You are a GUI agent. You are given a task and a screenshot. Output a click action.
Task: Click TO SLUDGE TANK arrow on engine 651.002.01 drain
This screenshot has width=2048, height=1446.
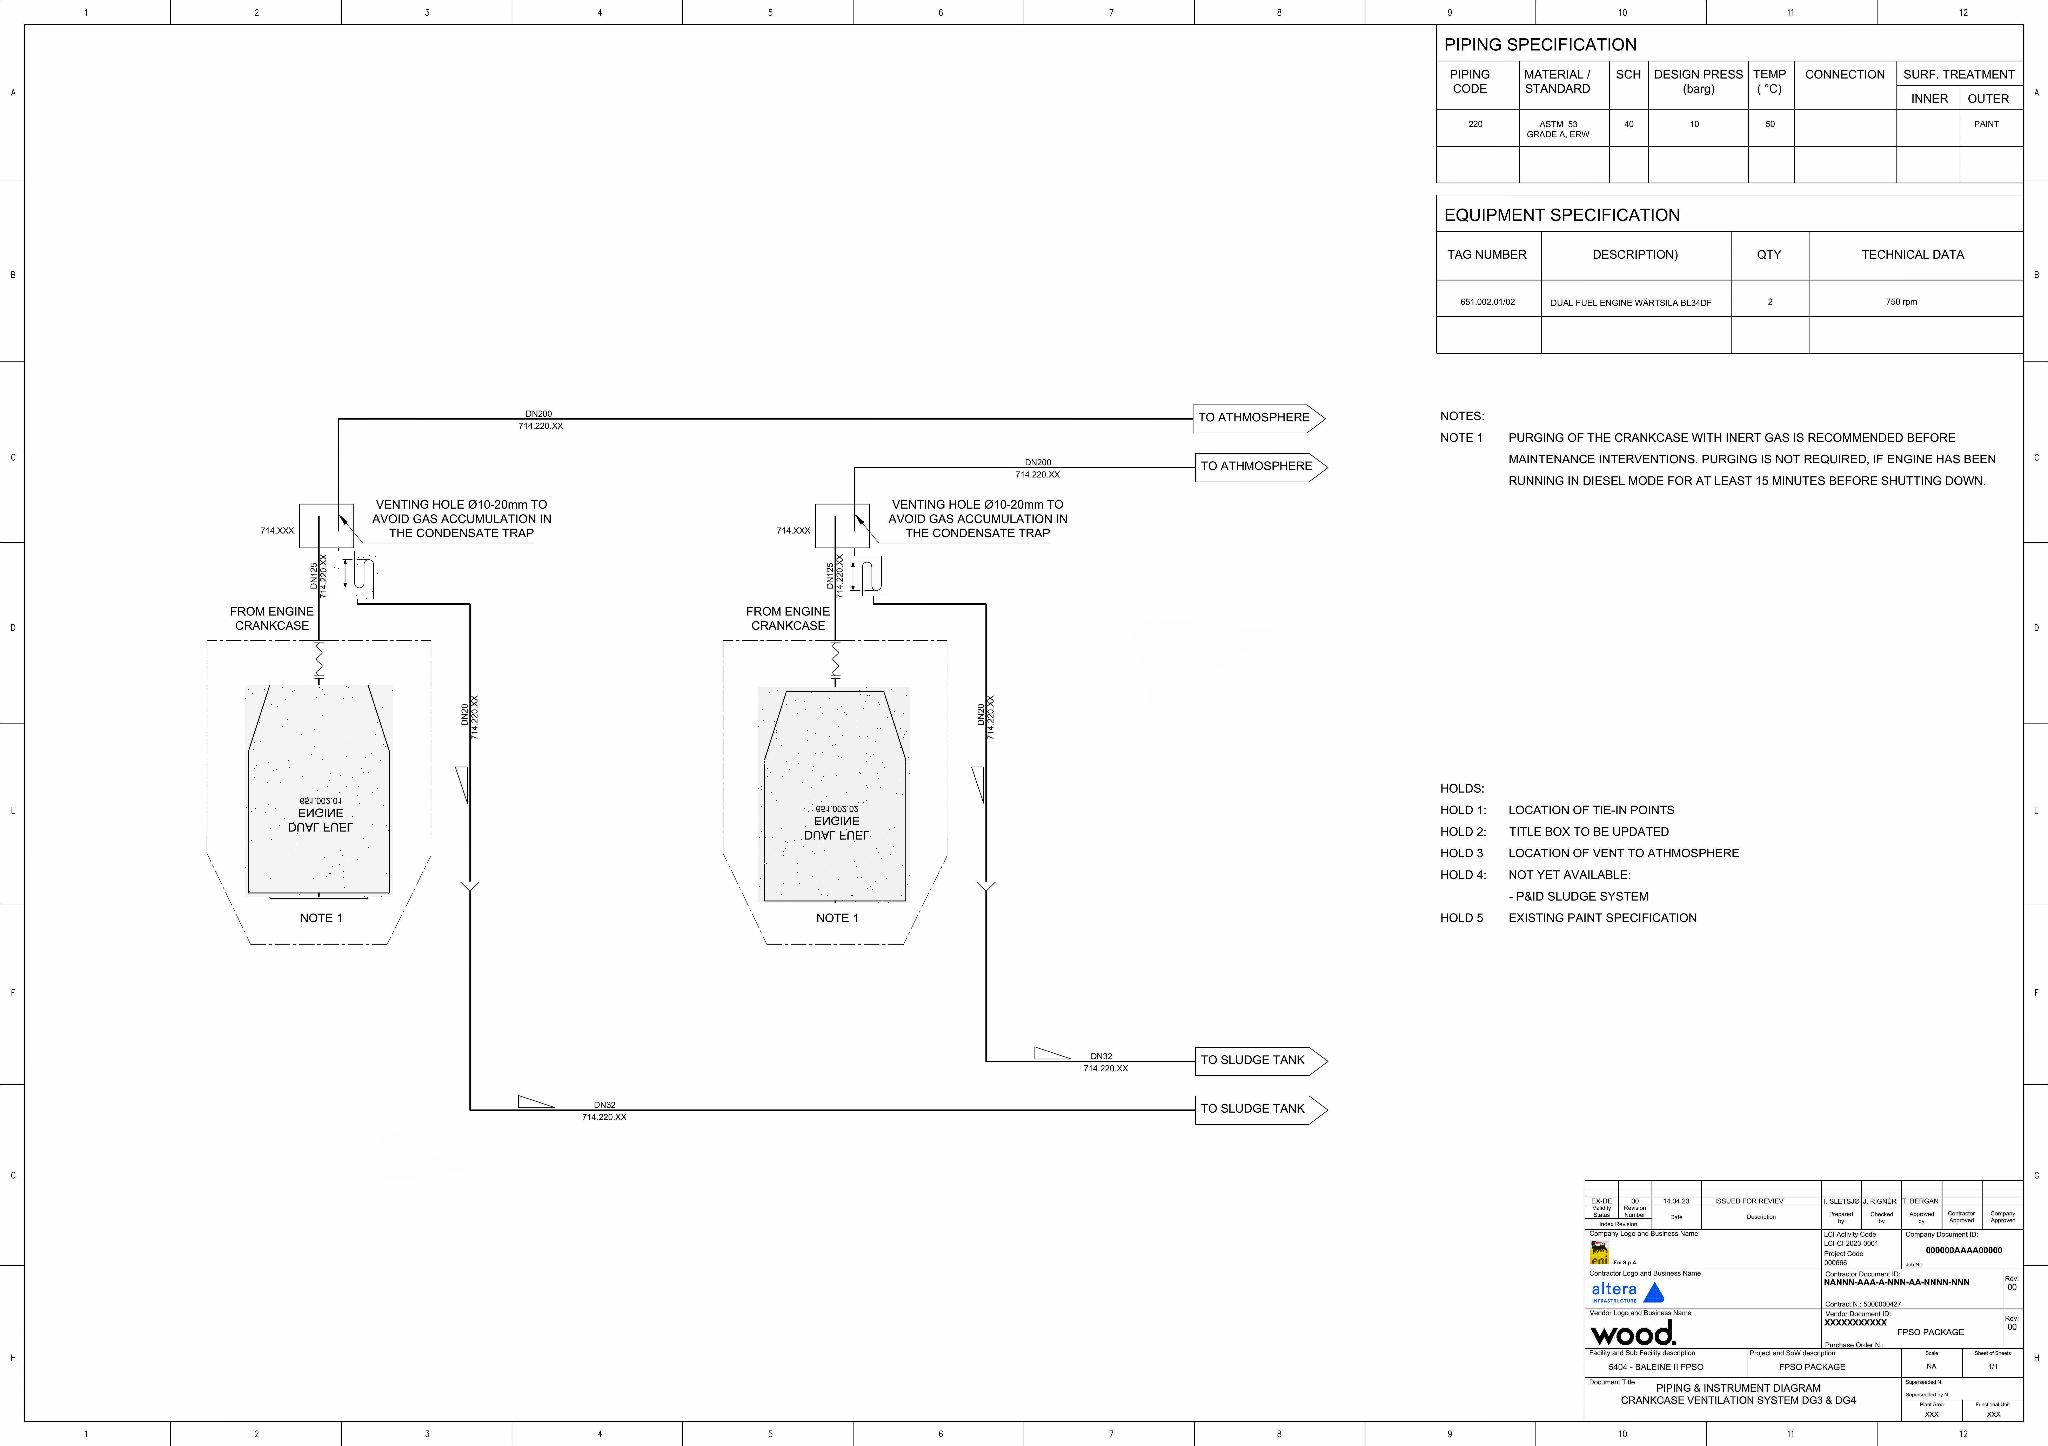coord(1261,1109)
